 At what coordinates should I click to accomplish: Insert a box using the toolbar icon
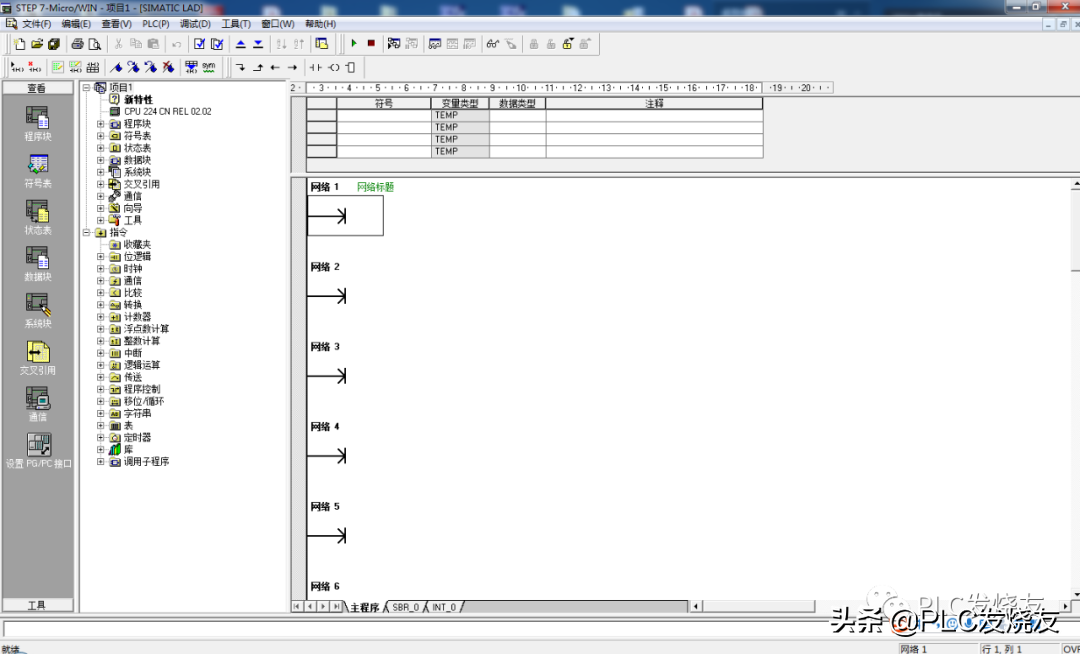[351, 67]
